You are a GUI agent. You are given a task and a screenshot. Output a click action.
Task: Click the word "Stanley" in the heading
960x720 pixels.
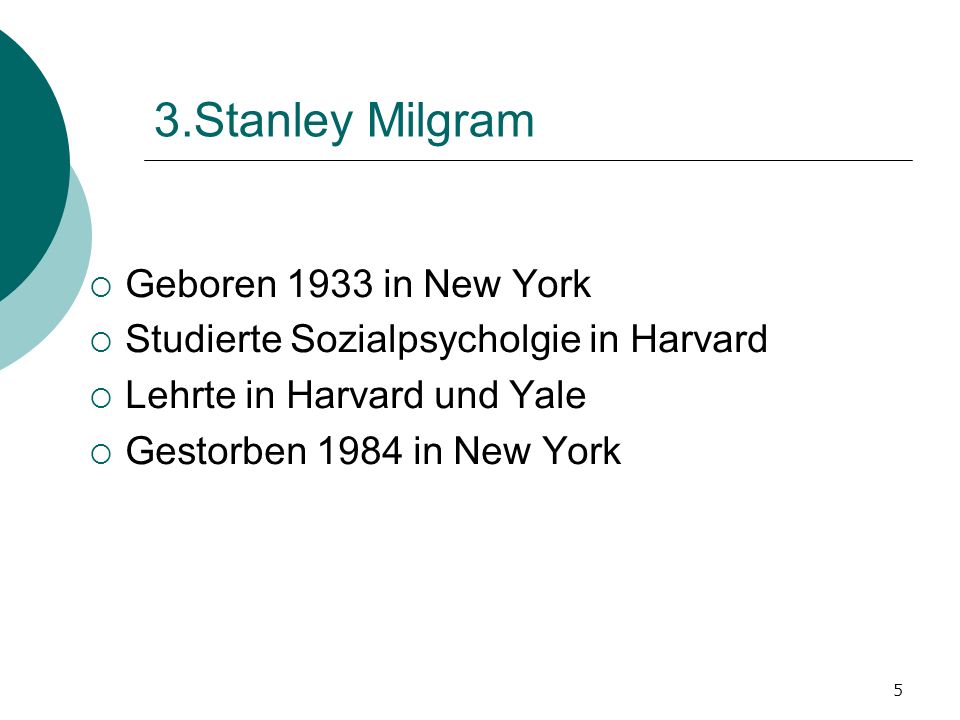274,121
